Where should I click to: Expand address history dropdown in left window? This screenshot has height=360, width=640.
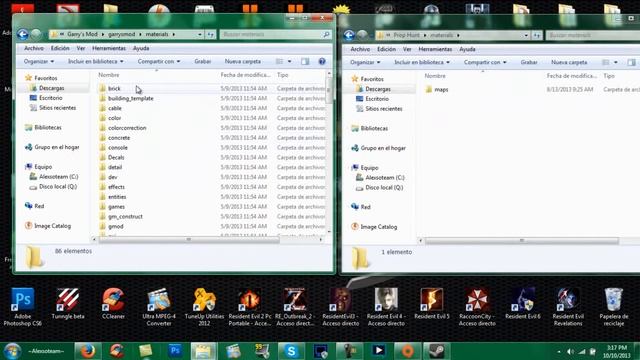(200, 35)
